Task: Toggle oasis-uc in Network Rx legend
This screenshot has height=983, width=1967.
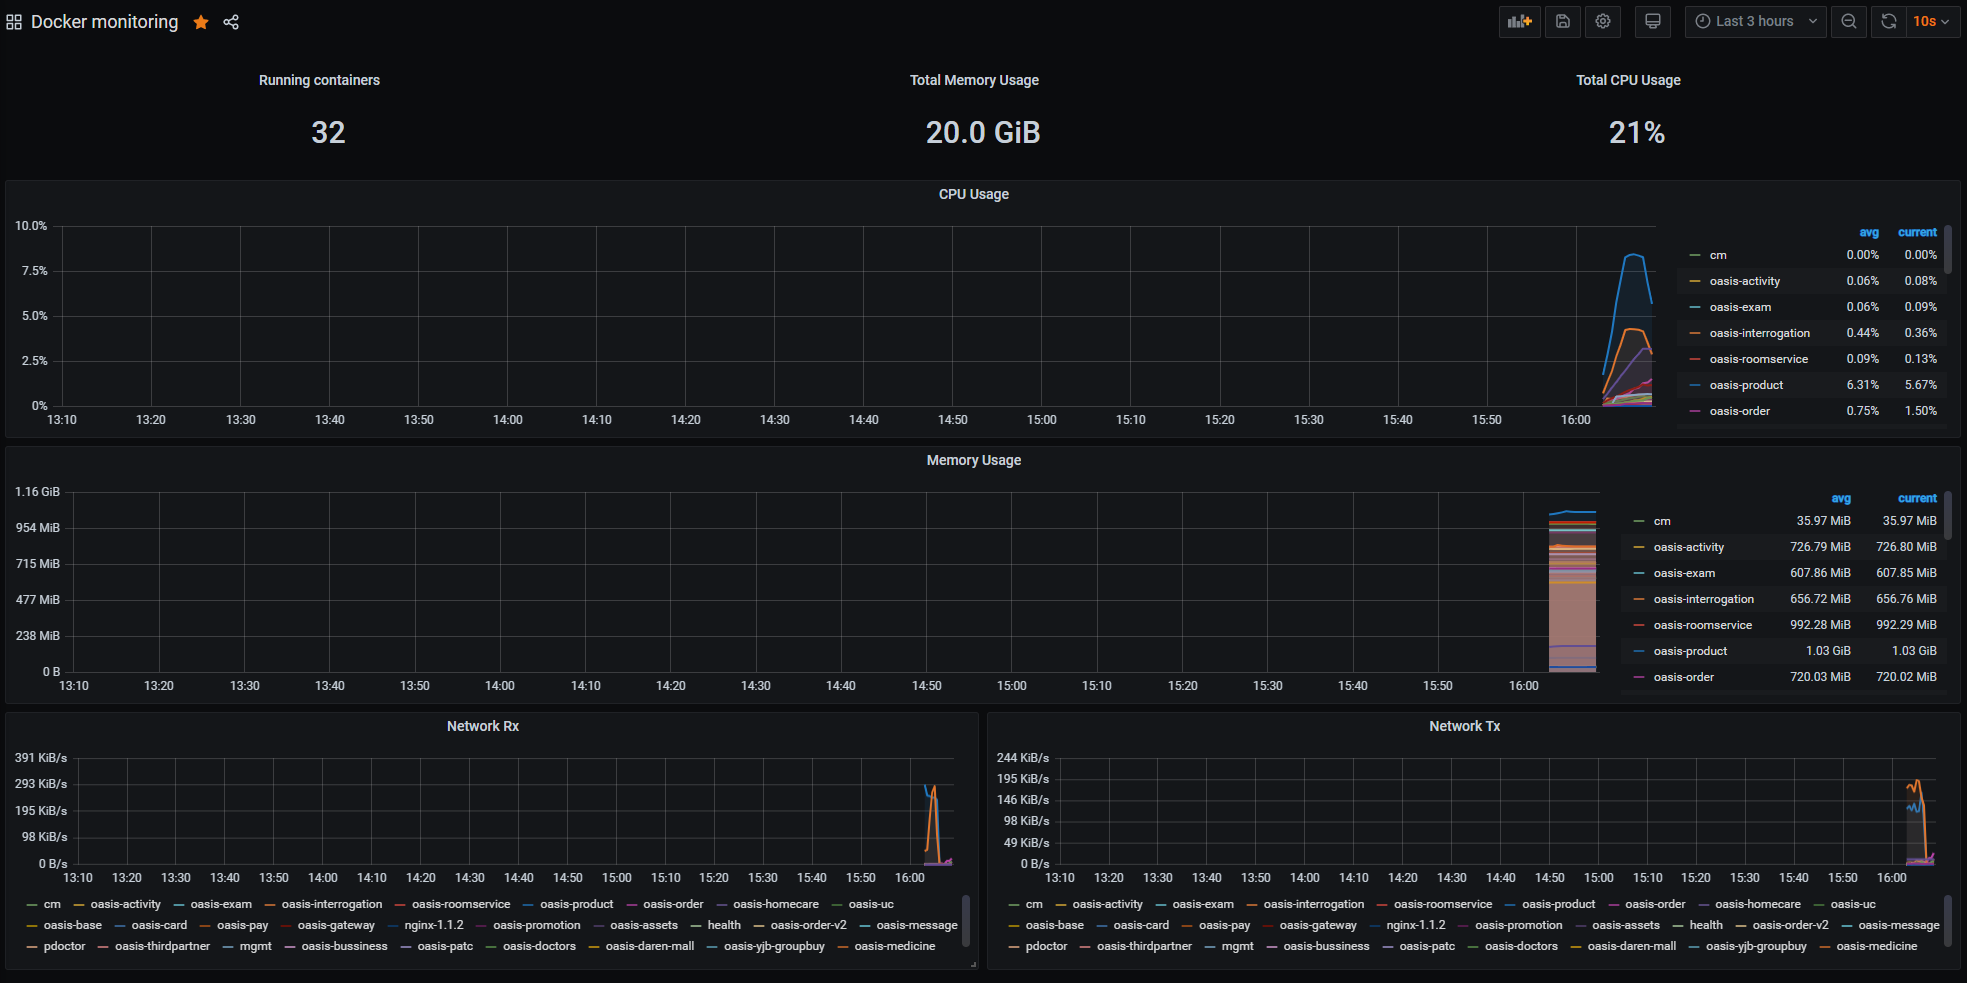Action: click(x=871, y=904)
